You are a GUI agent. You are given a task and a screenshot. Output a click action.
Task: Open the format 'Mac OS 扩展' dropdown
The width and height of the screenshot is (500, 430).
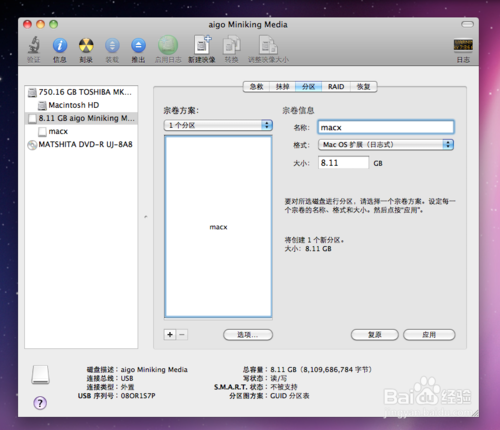[386, 144]
